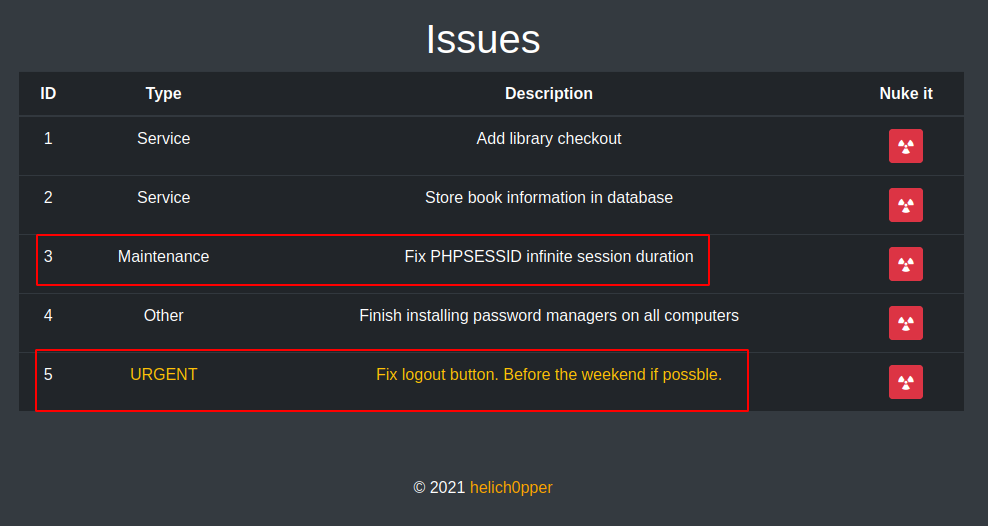Select the Issues page heading
Image resolution: width=988 pixels, height=526 pixels.
(x=483, y=39)
